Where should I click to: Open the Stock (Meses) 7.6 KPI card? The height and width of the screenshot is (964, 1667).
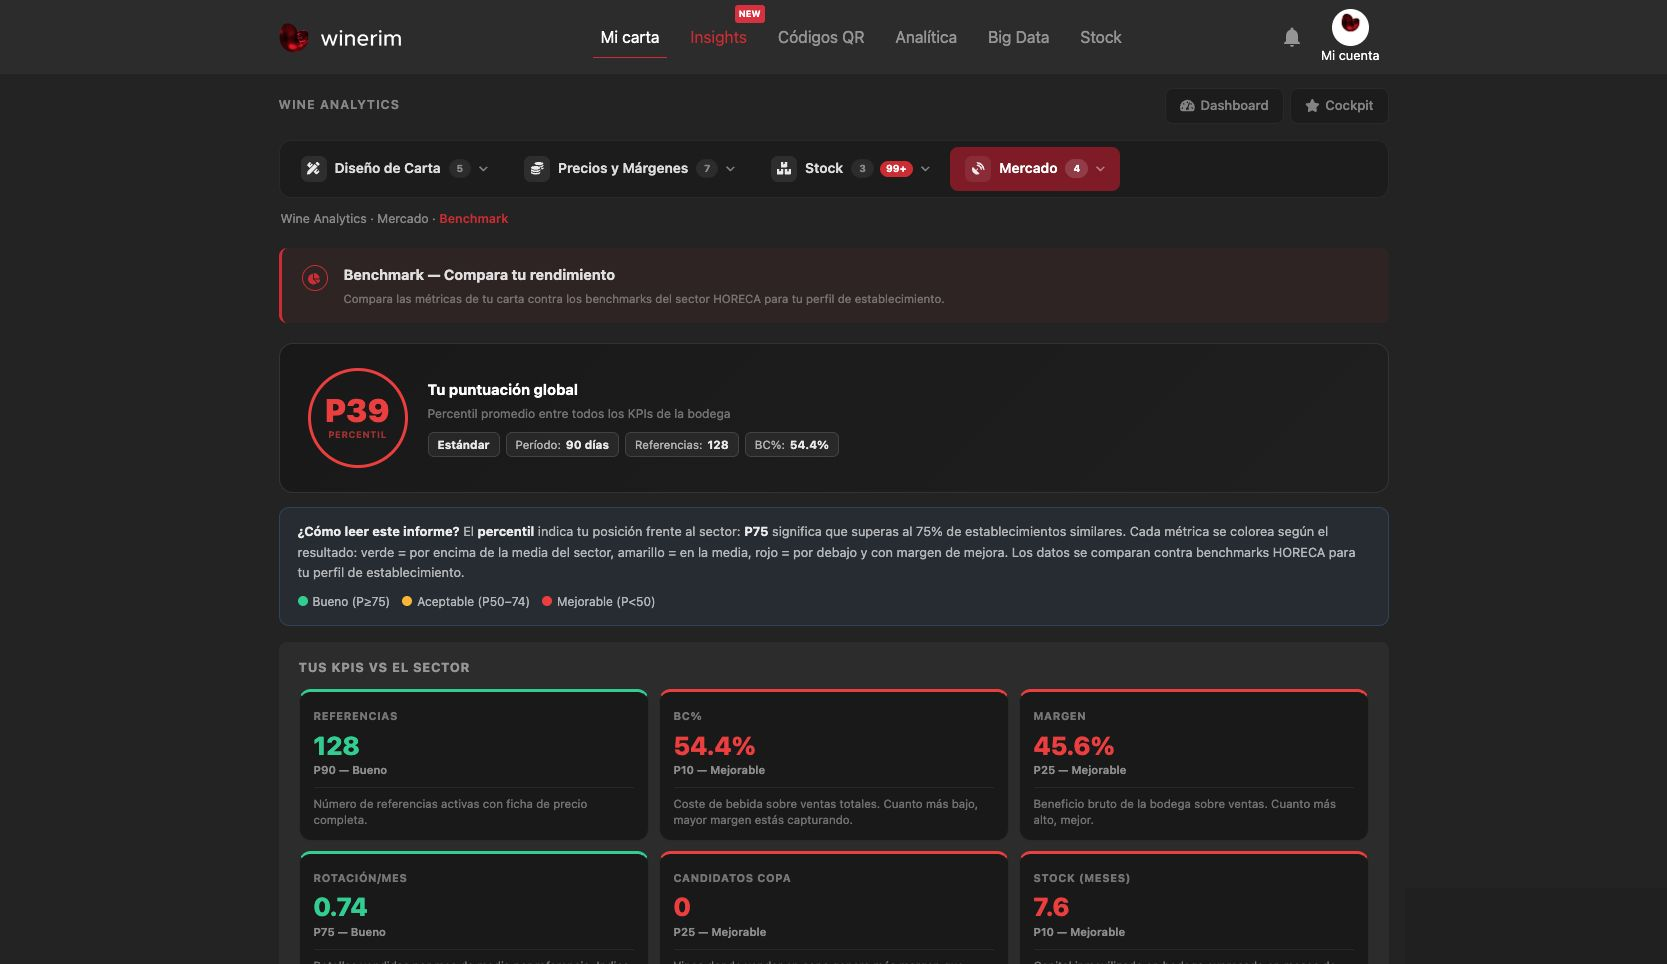point(1194,907)
